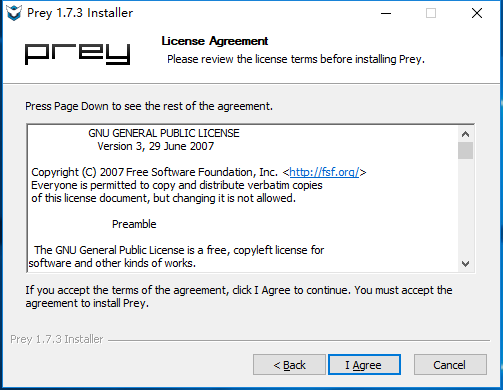Click the license scrollbar thumb
503x390 pixels.
[x=465, y=151]
